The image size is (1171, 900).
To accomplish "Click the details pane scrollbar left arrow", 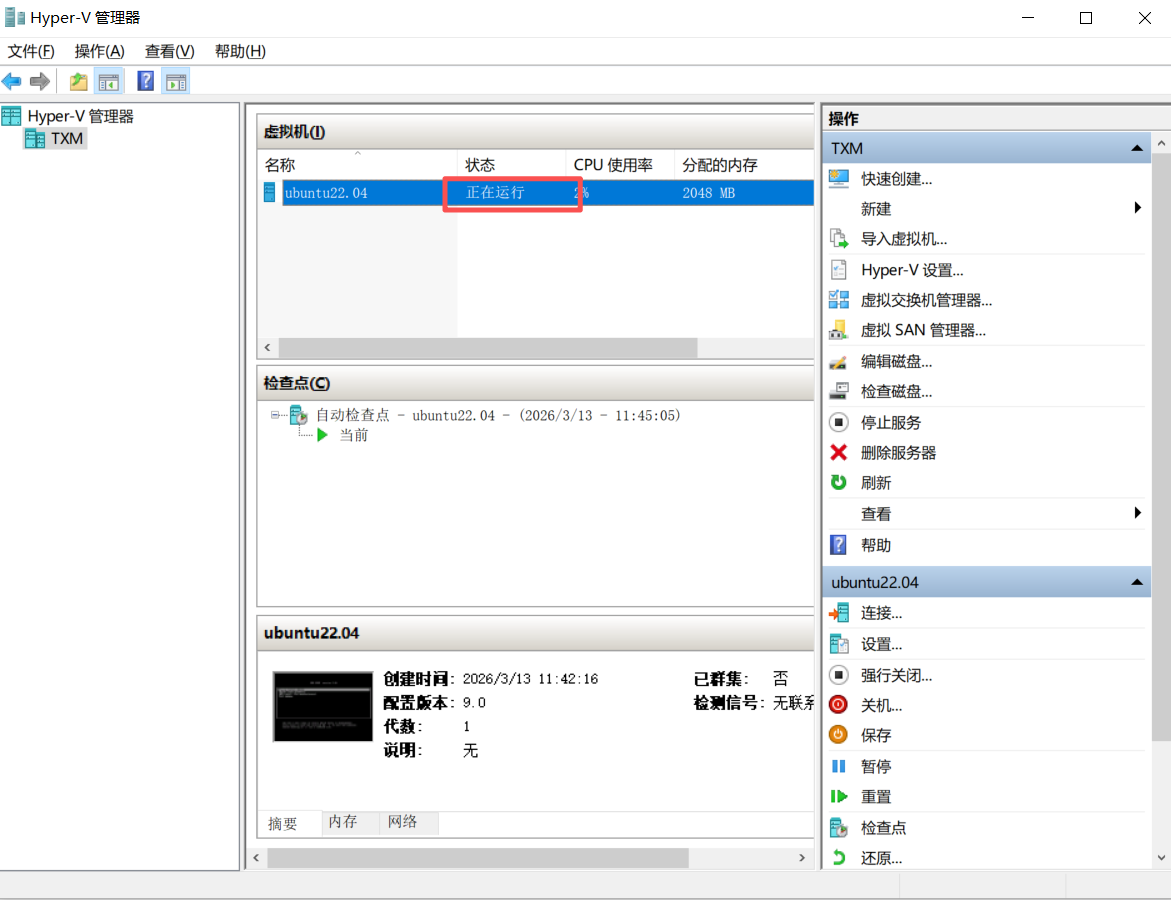I will pyautogui.click(x=256, y=858).
